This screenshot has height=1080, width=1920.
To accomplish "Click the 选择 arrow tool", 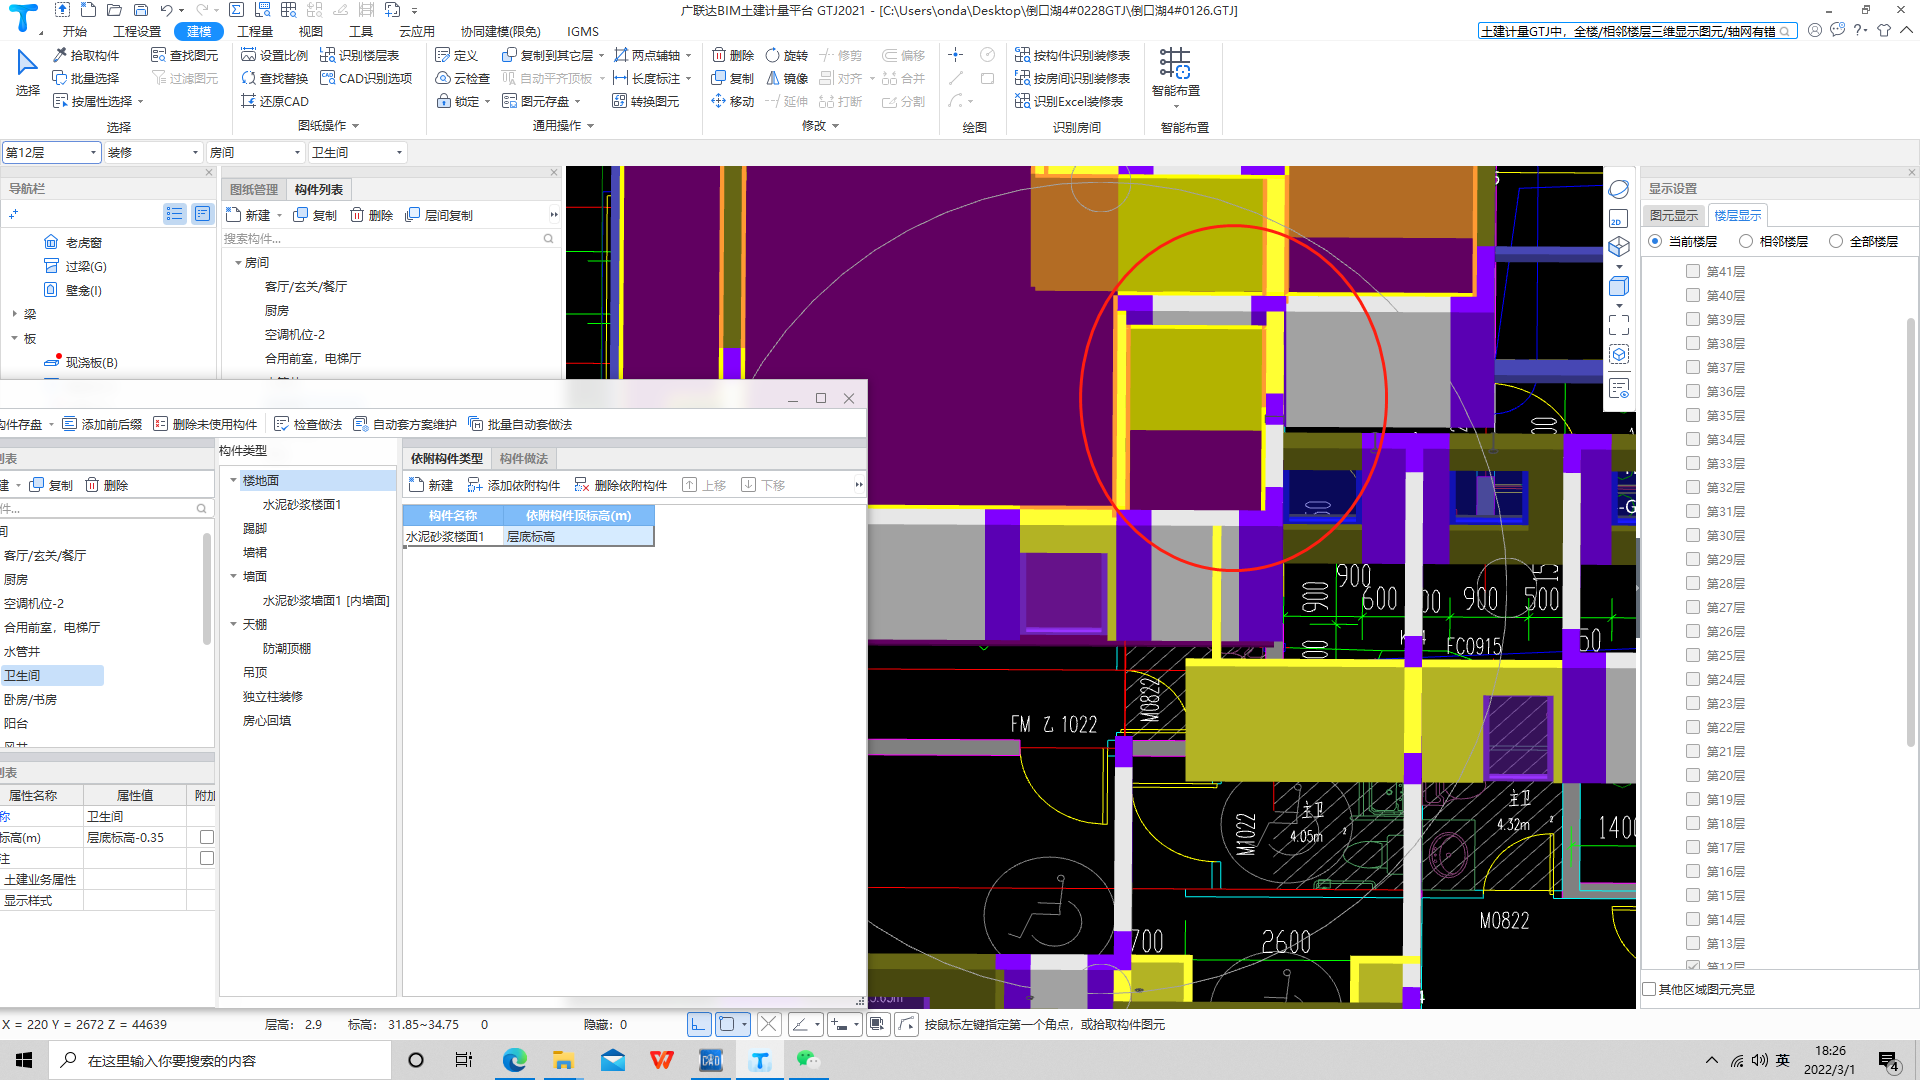I will pos(28,72).
